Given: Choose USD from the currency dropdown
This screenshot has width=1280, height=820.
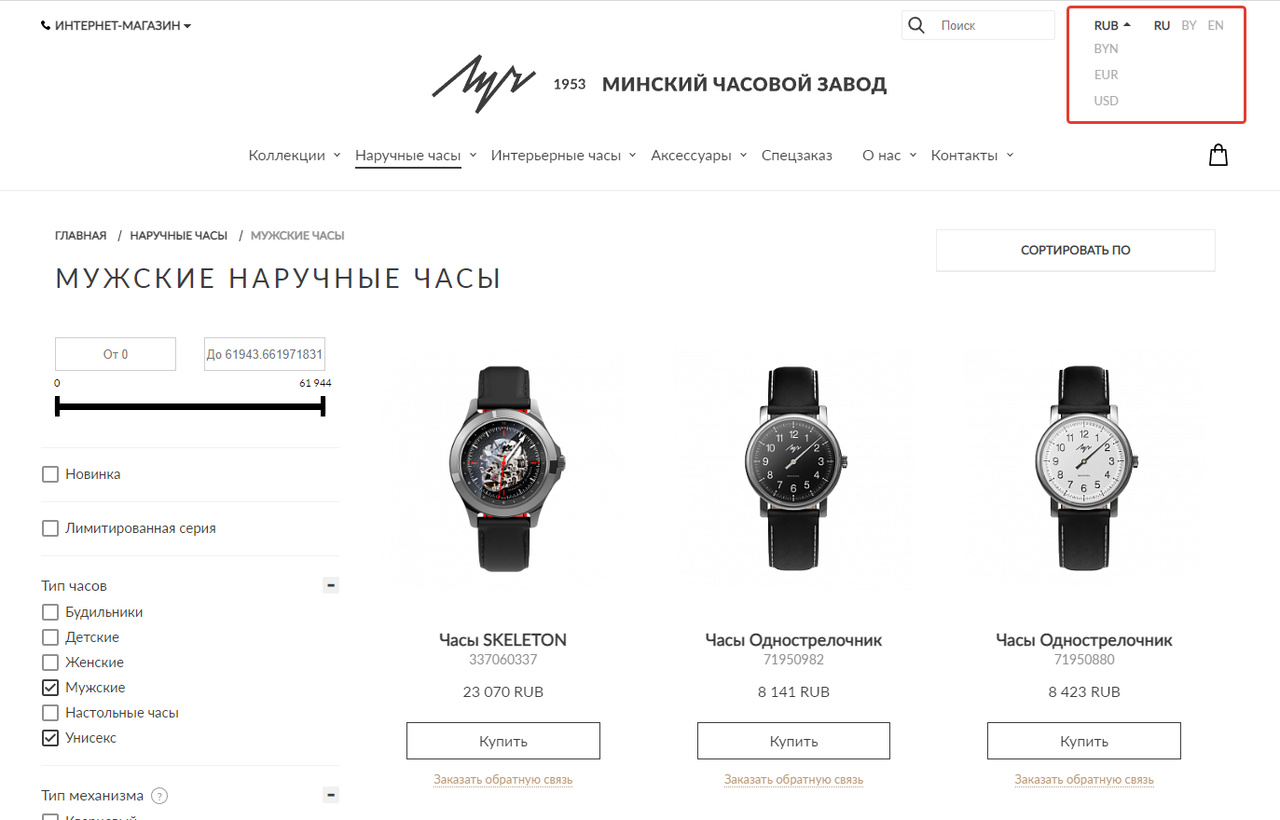Looking at the screenshot, I should (x=1106, y=100).
